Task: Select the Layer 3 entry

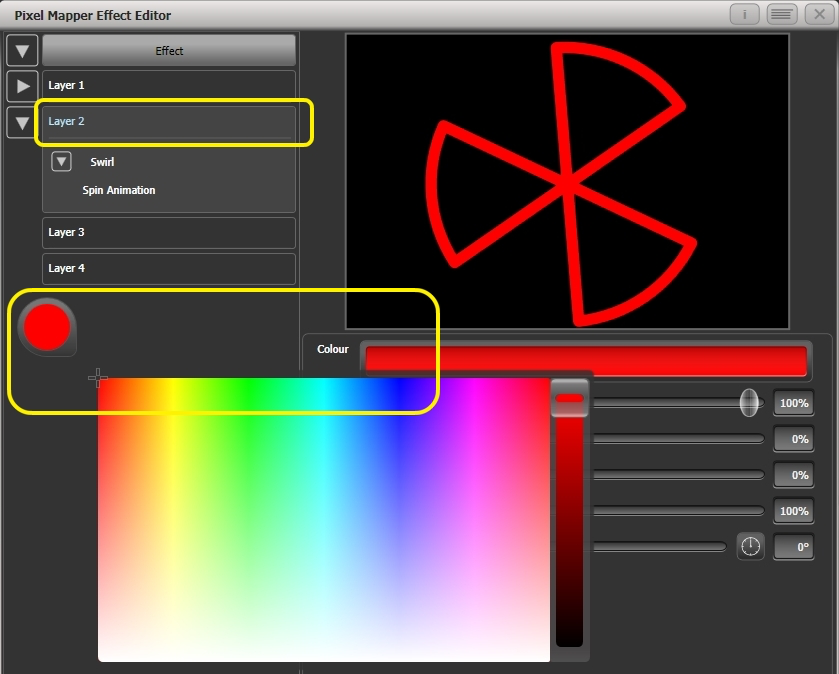Action: [168, 232]
